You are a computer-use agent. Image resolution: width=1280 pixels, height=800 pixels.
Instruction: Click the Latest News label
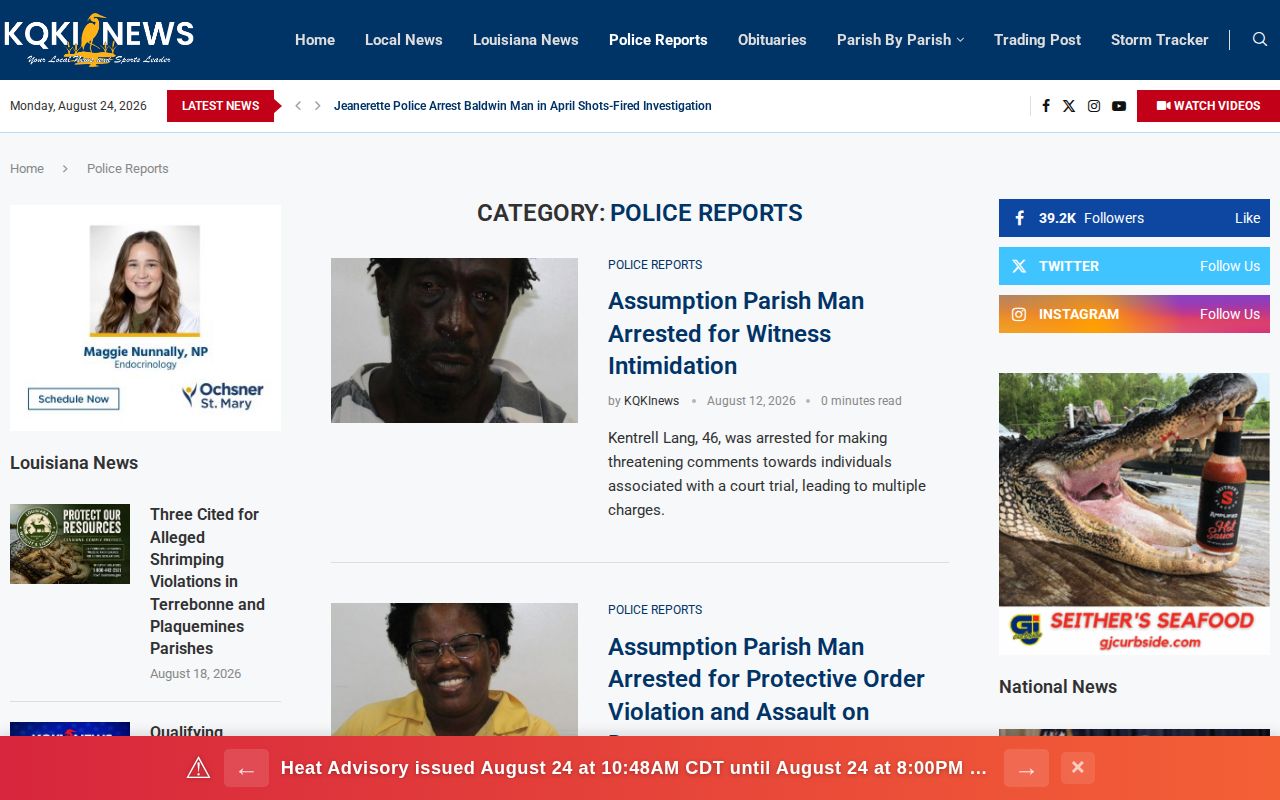[220, 106]
